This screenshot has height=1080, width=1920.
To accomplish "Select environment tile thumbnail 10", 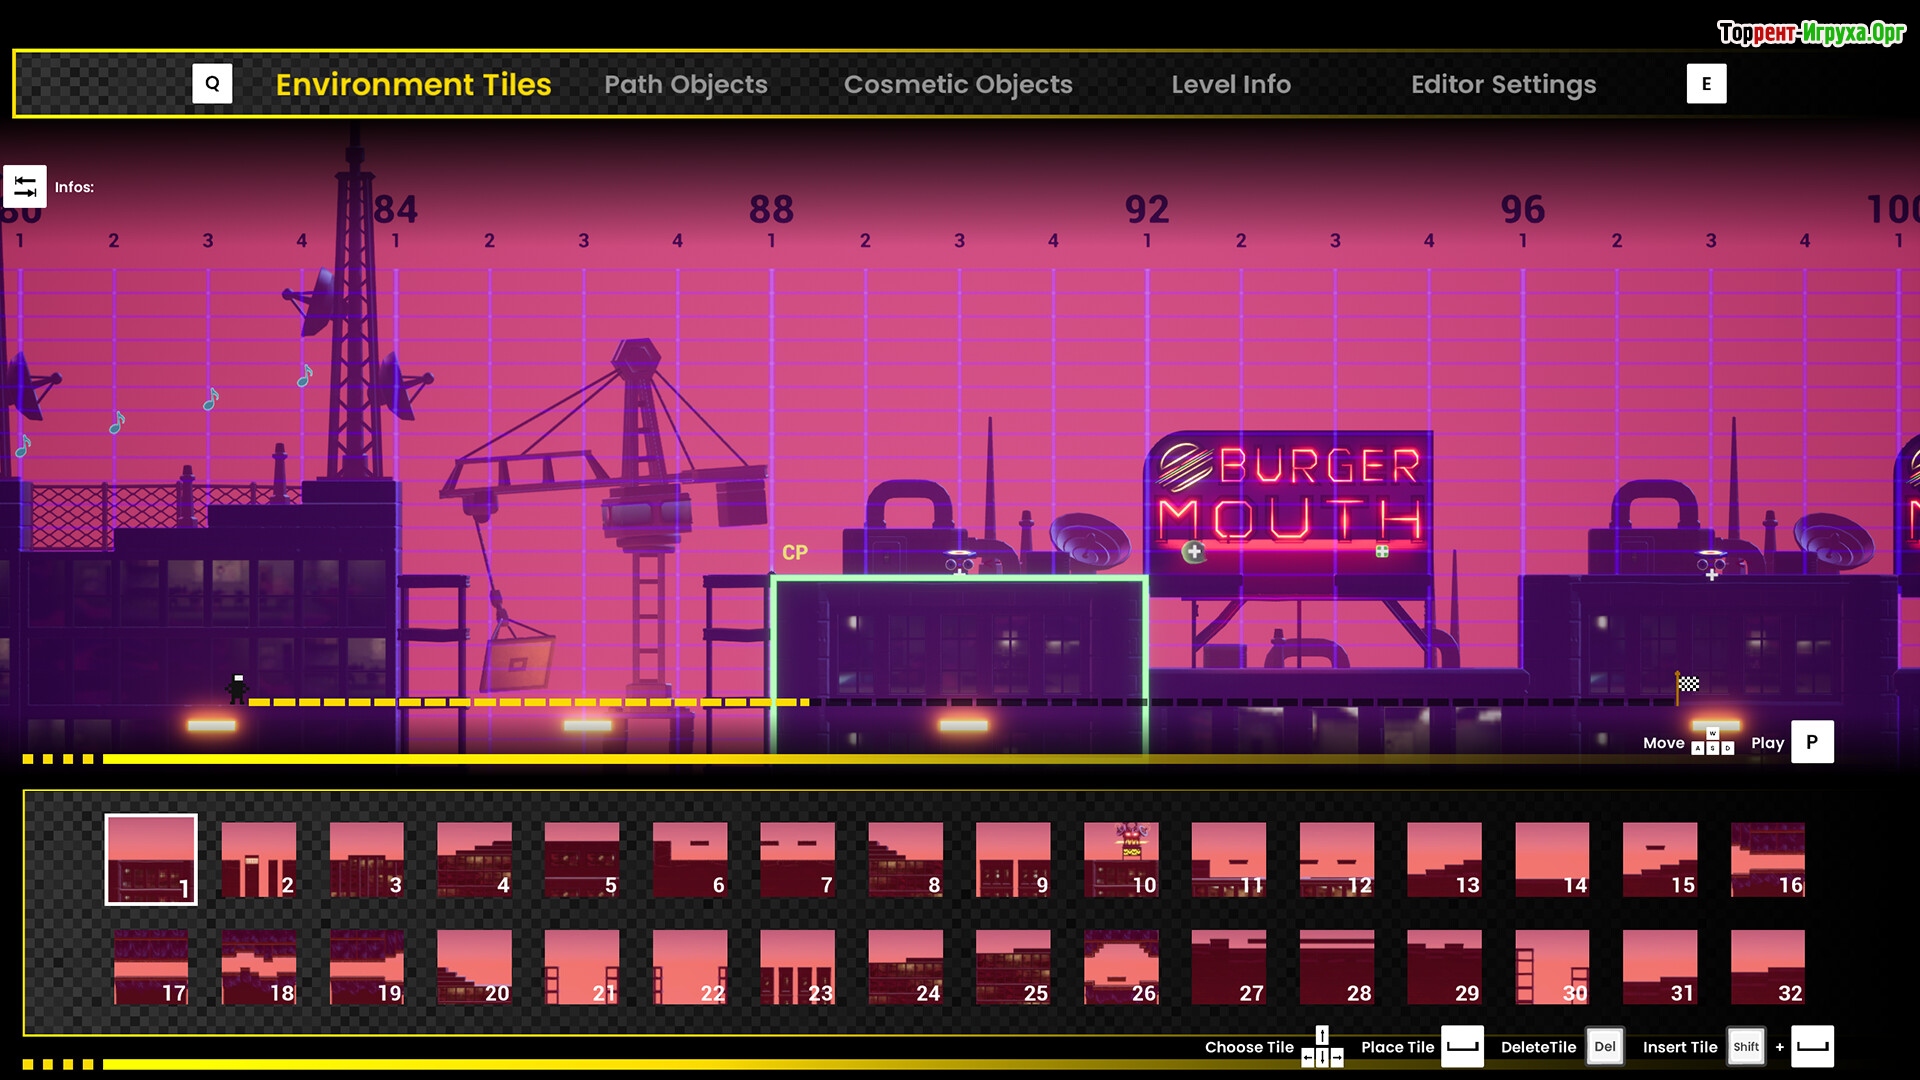I will coord(1121,860).
